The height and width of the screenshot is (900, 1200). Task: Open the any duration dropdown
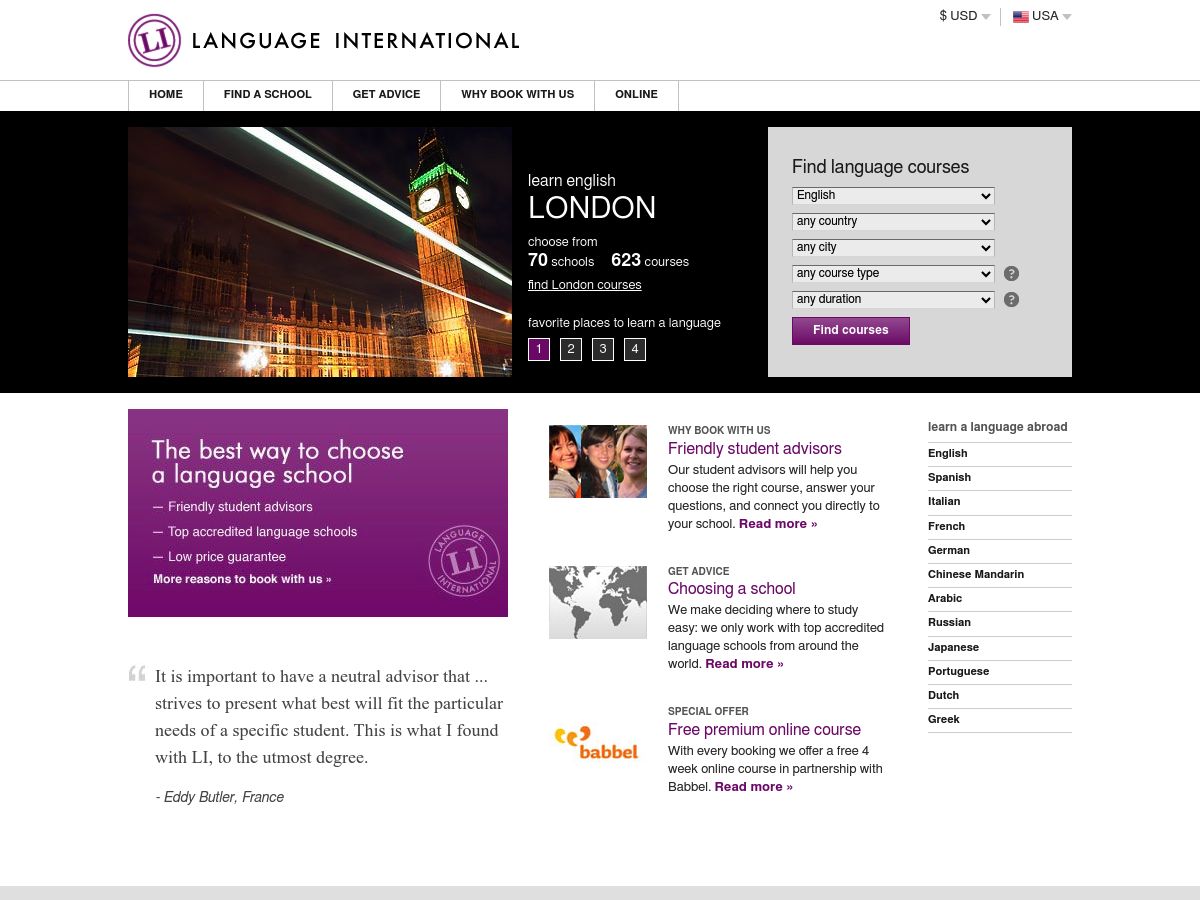tap(893, 300)
